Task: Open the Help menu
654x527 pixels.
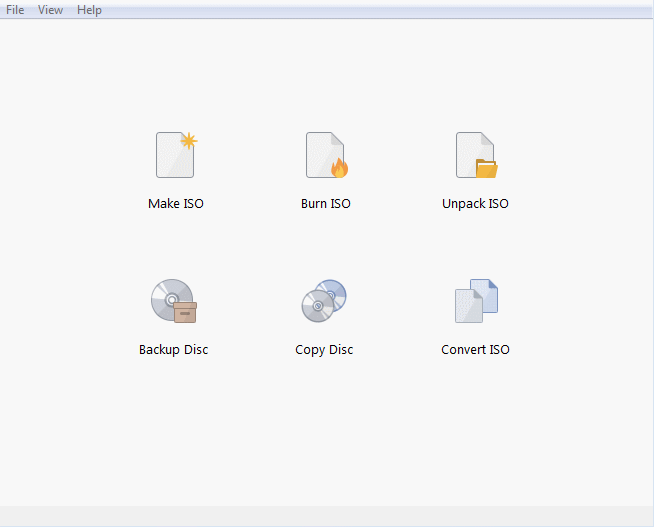Action: click(89, 10)
